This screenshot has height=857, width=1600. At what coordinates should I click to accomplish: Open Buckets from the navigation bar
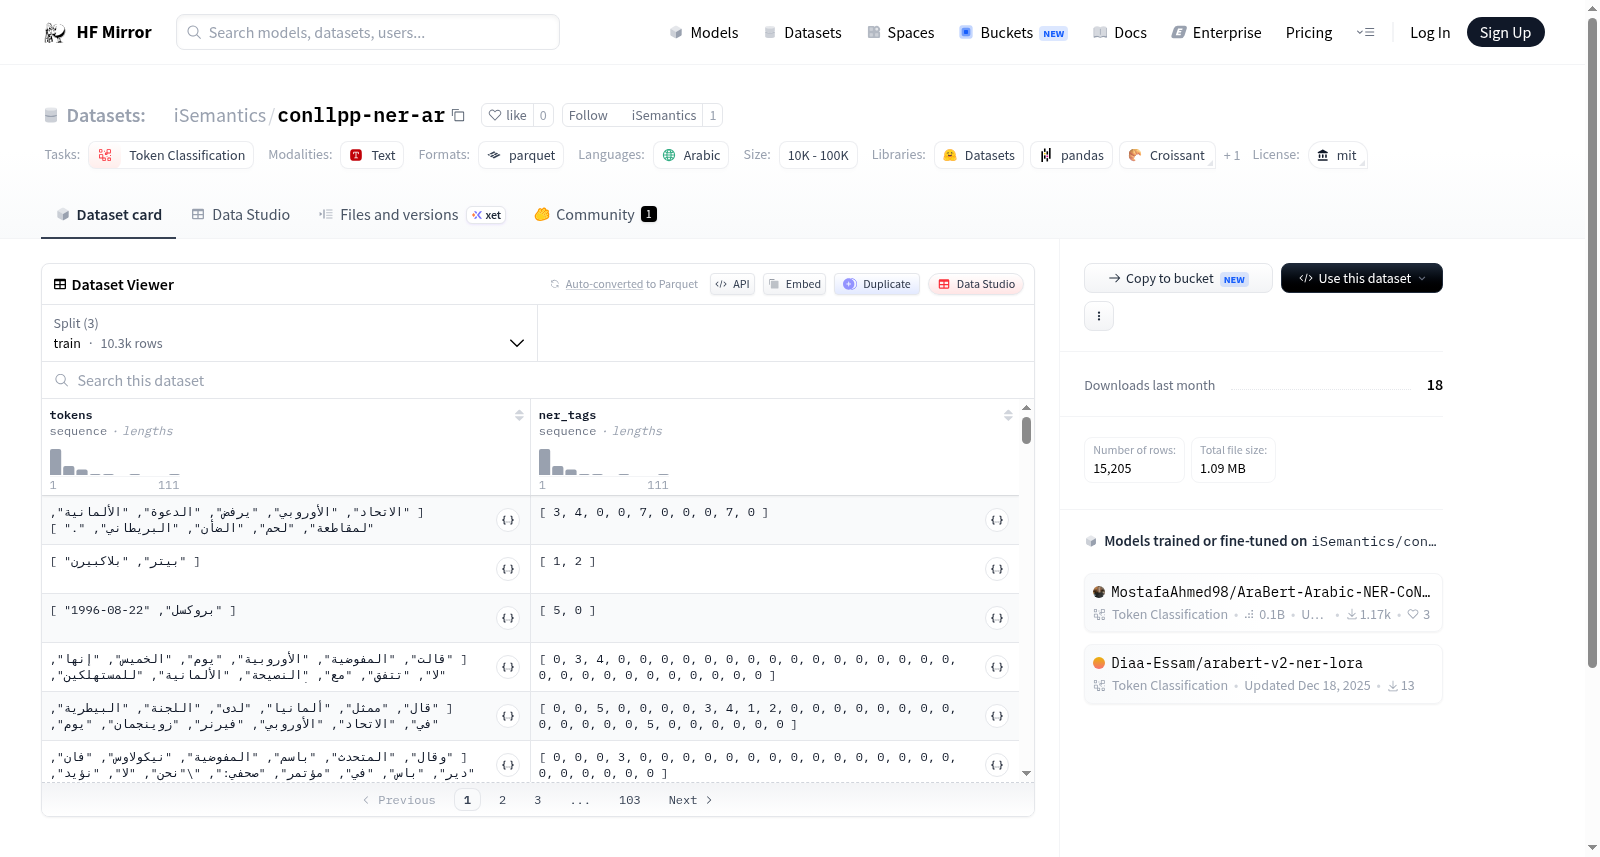(1013, 33)
